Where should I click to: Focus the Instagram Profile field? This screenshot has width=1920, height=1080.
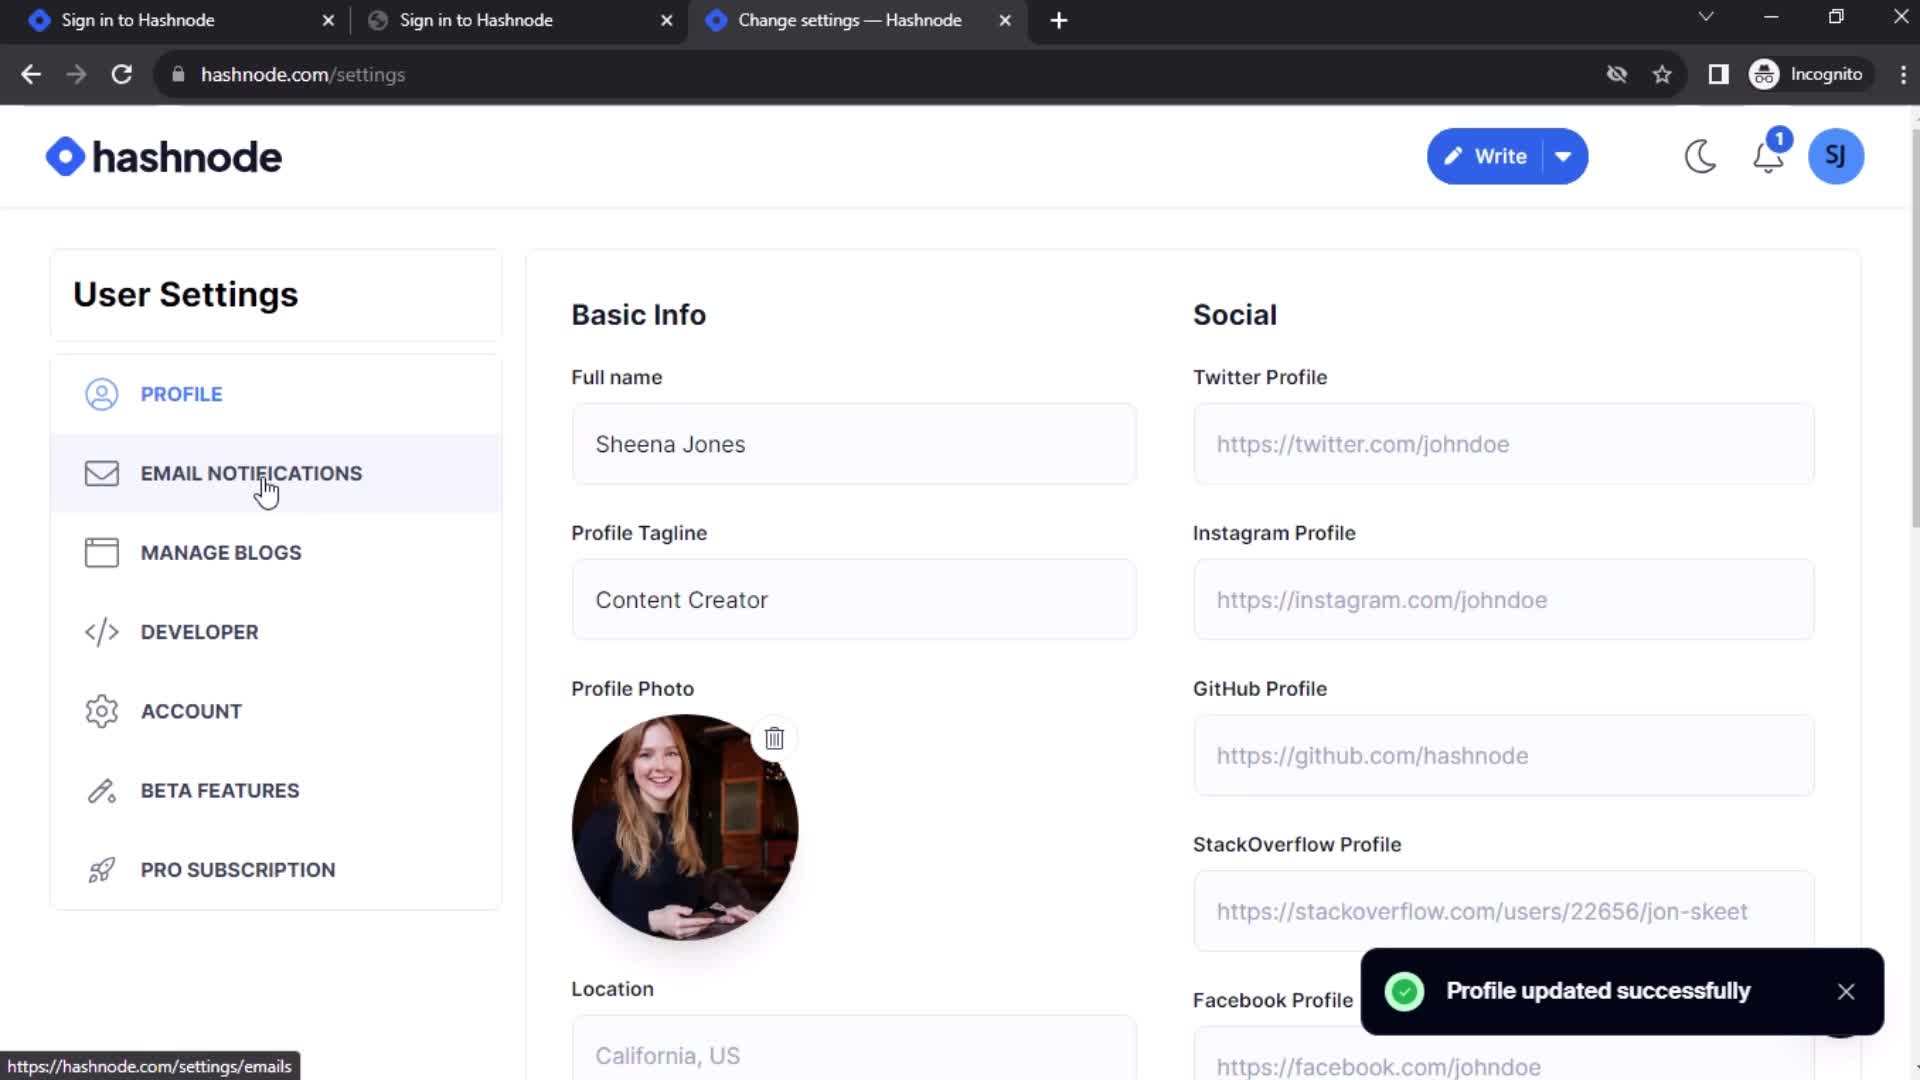[x=1503, y=600]
